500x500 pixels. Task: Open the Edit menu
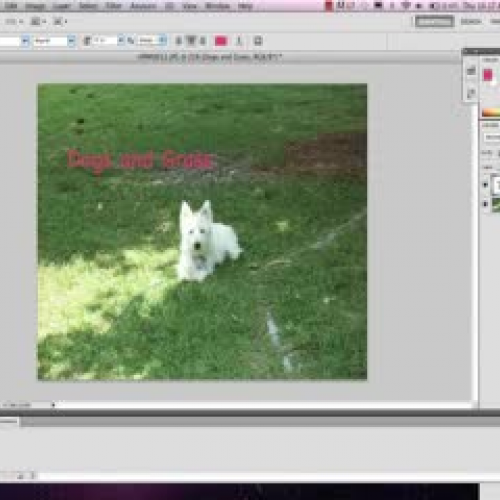coord(11,6)
